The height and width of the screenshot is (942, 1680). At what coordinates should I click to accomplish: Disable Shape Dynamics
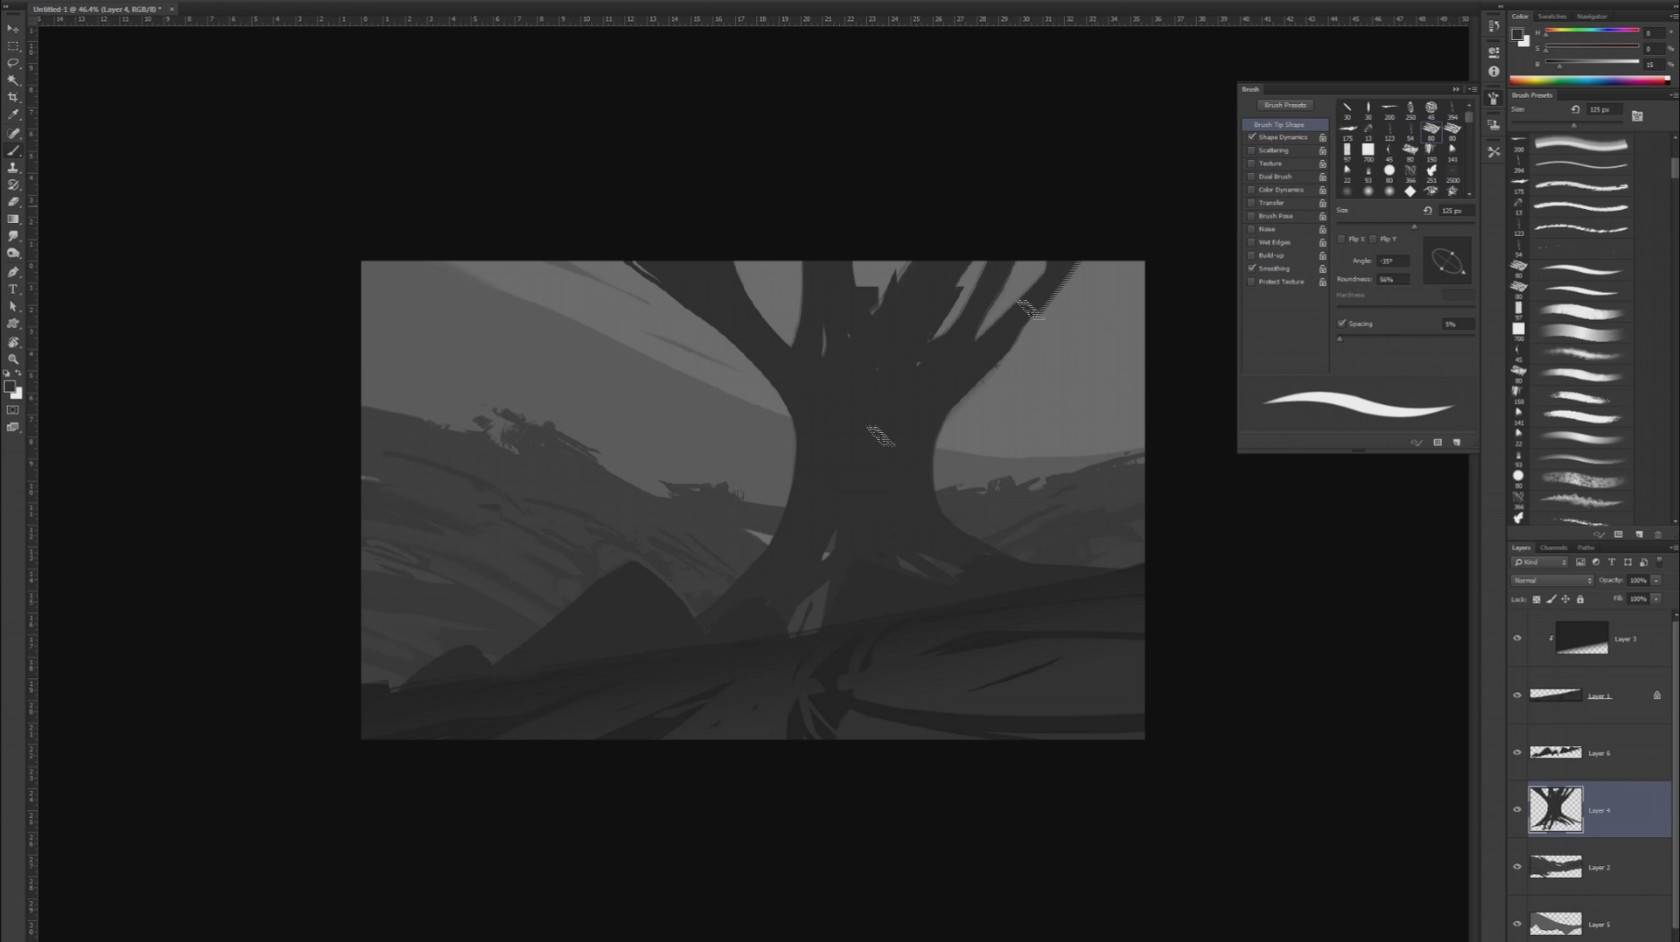[1252, 137]
